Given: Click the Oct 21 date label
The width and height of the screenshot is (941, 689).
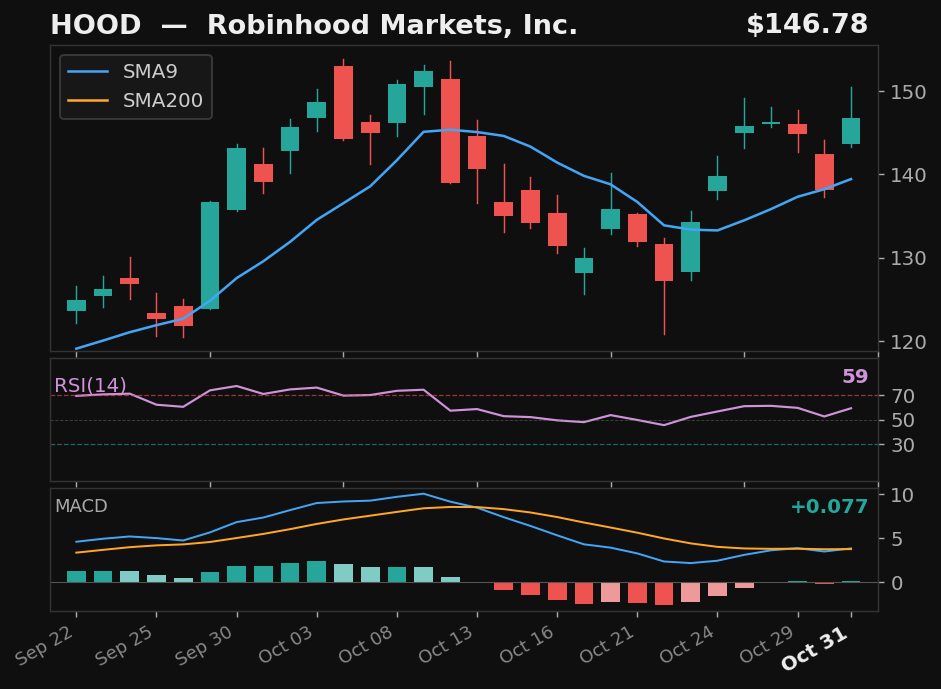Looking at the screenshot, I should pyautogui.click(x=607, y=645).
